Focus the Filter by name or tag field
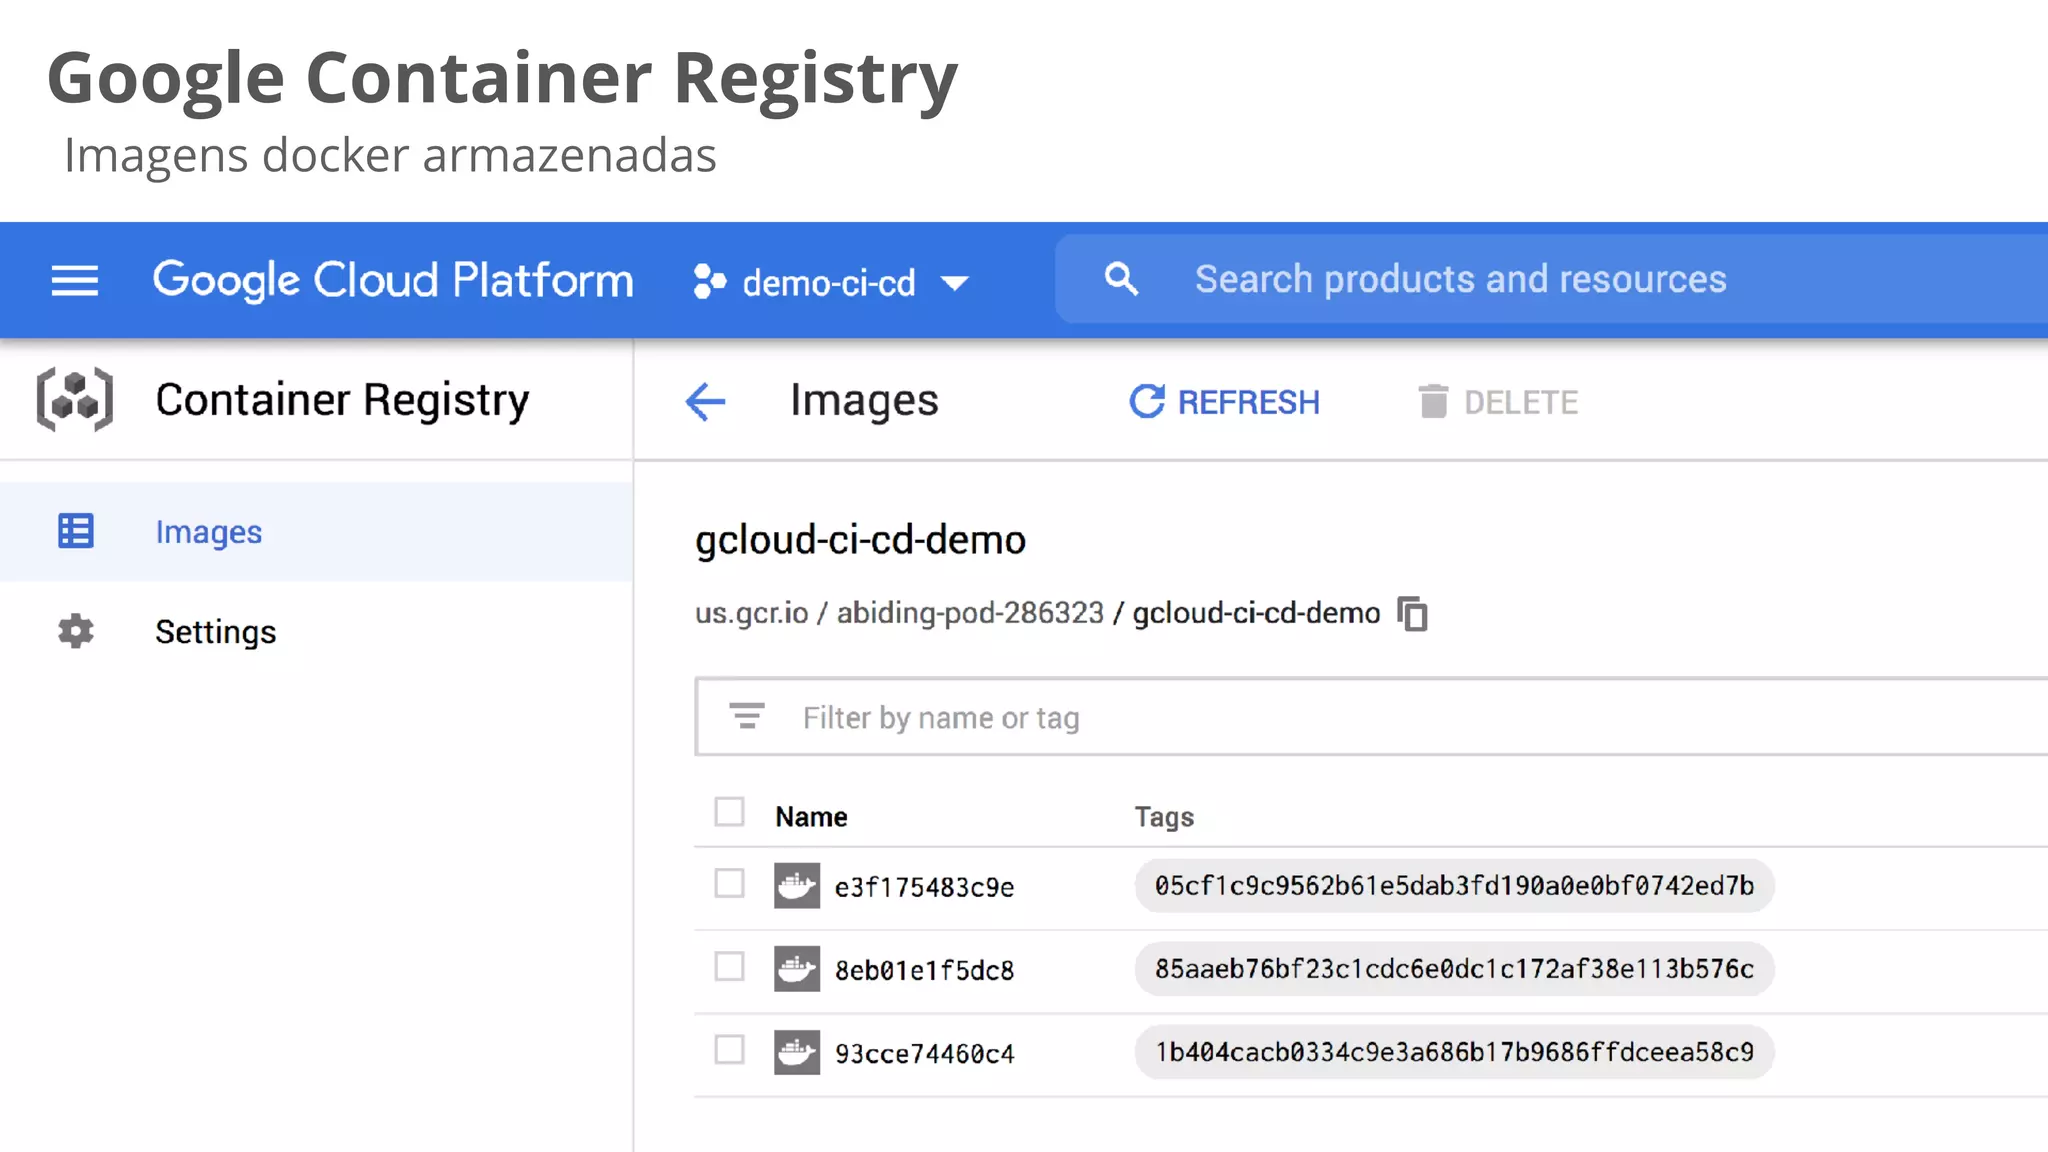 1372,717
